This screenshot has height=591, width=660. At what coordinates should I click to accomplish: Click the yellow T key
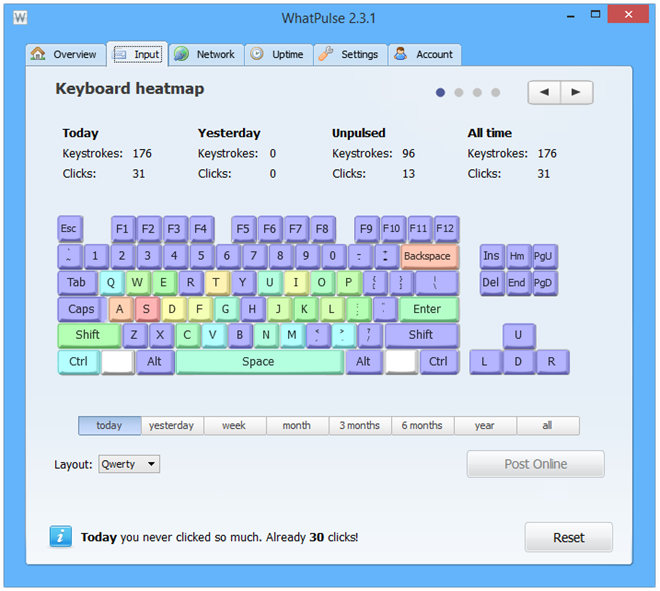(217, 282)
